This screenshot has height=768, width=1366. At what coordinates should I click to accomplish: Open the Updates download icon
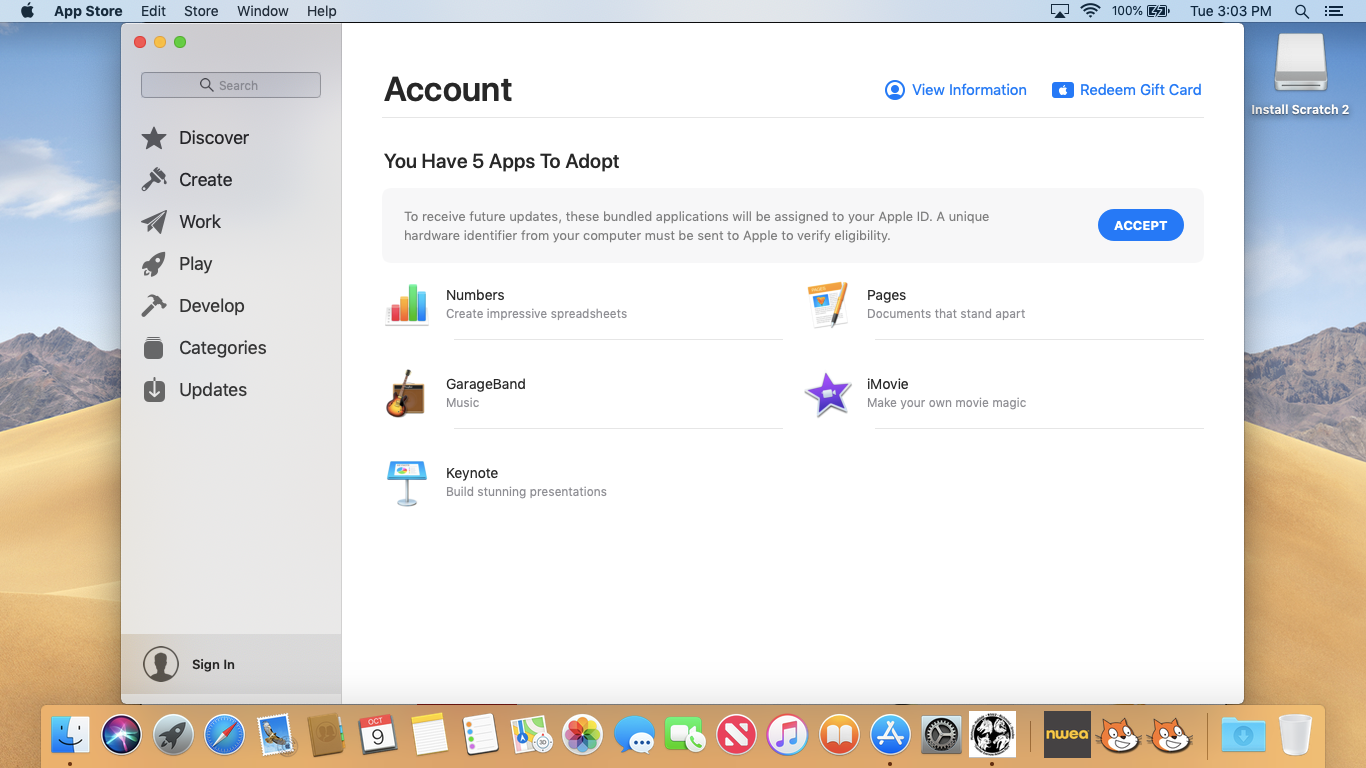click(154, 390)
